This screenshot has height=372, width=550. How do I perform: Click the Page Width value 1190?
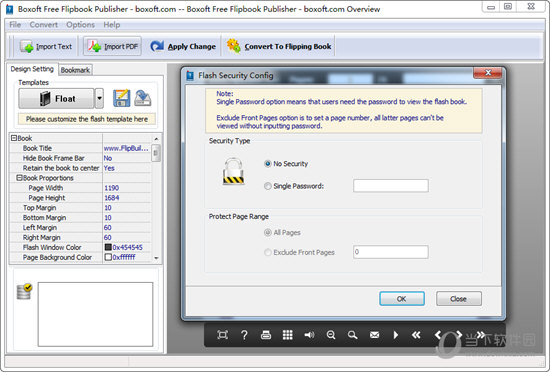(x=112, y=188)
